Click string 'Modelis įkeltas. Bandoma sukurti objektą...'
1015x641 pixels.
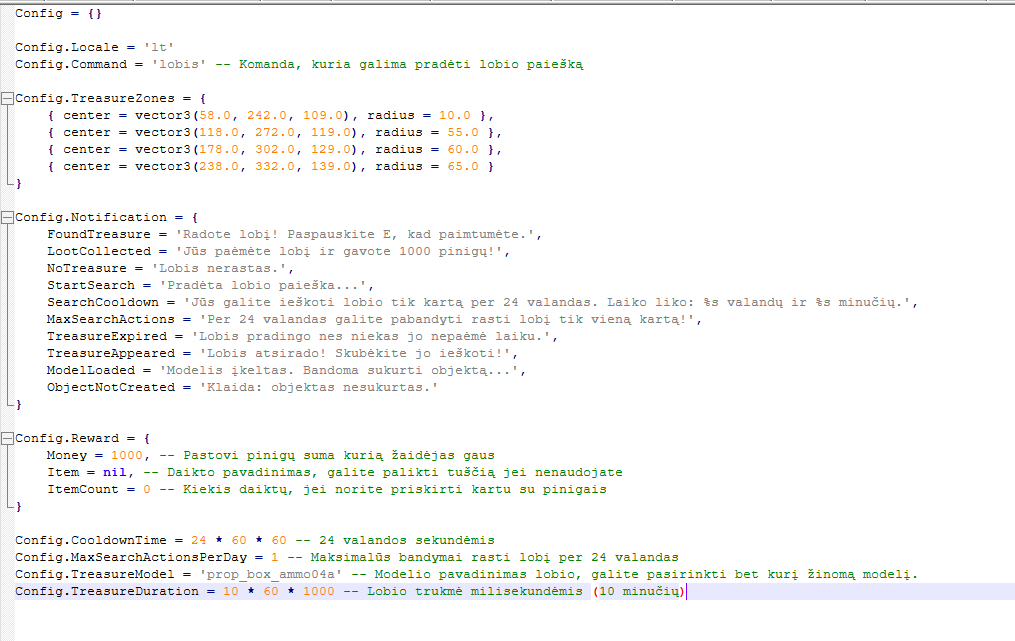pyautogui.click(x=339, y=370)
